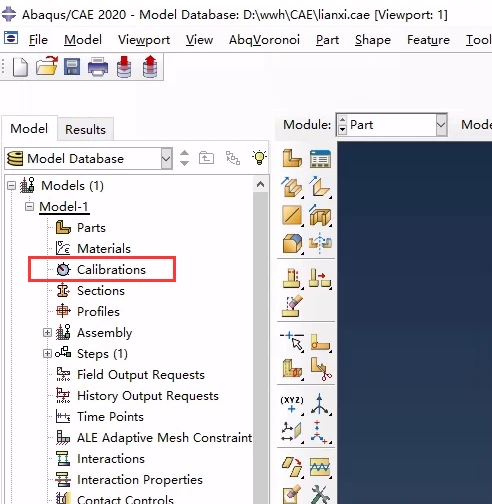The height and width of the screenshot is (504, 492).
Task: Select the Create Round or Fillet tool
Action: click(292, 244)
